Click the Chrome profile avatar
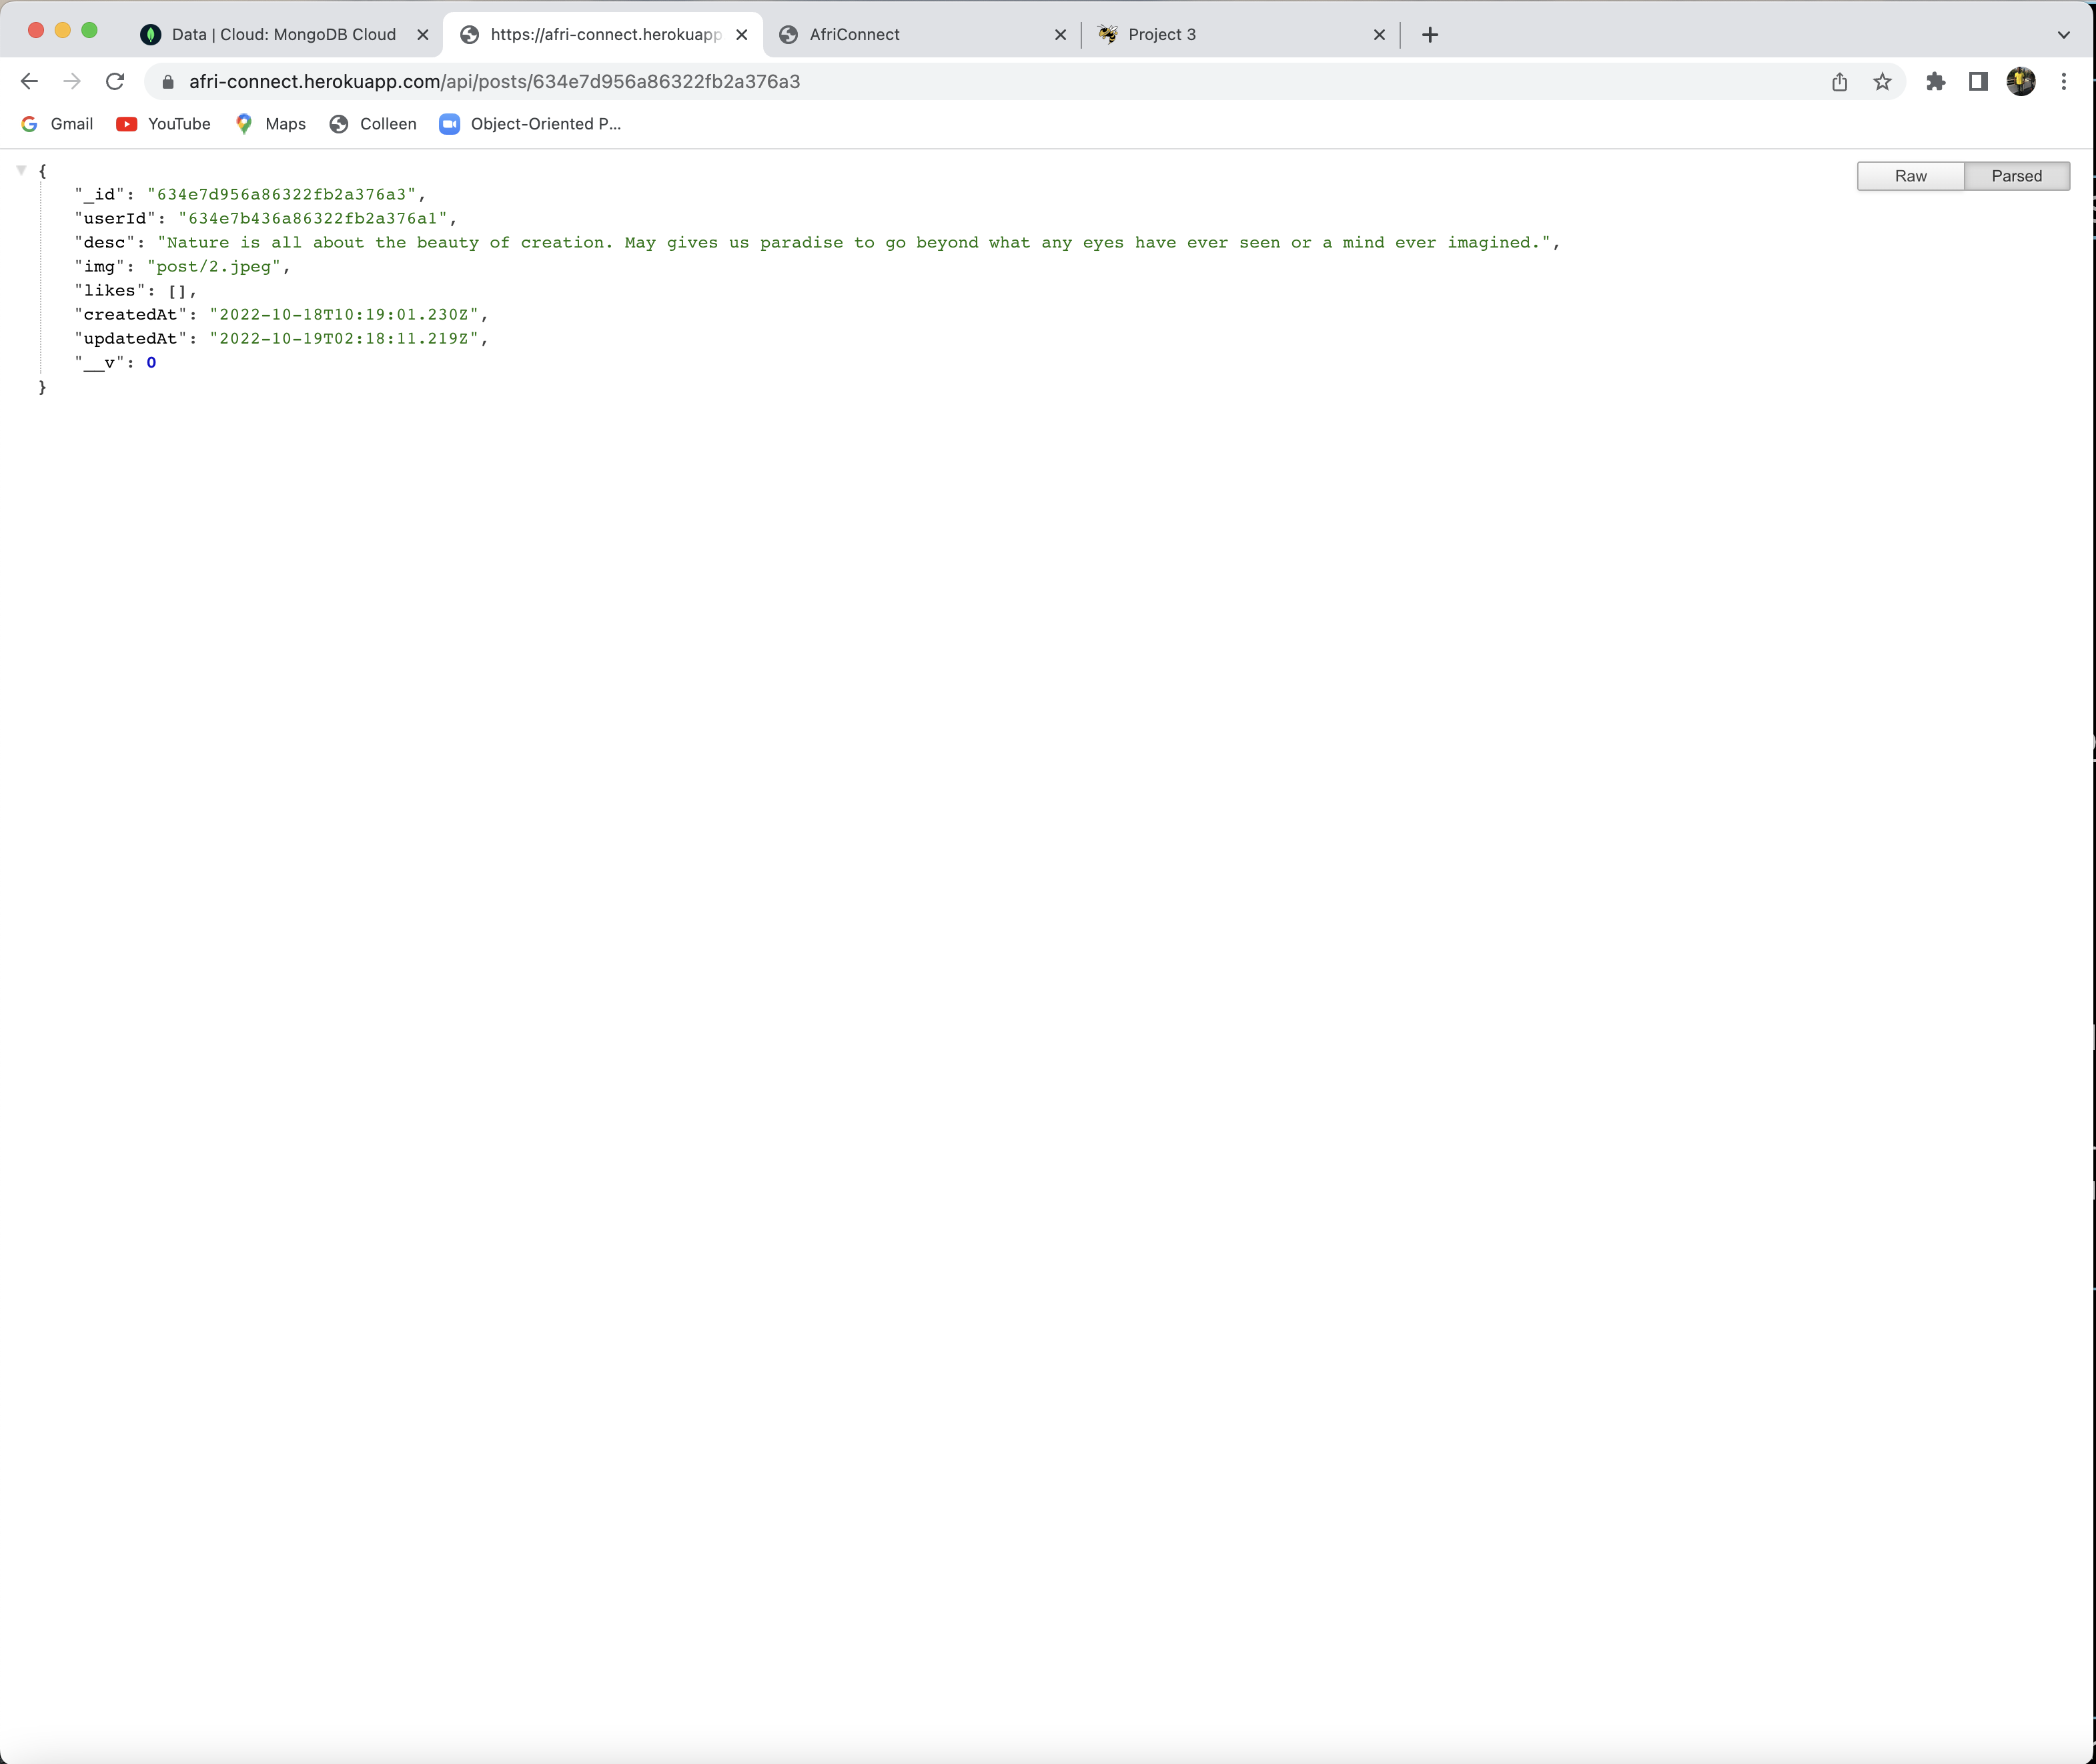This screenshot has height=1764, width=2096. [2021, 81]
